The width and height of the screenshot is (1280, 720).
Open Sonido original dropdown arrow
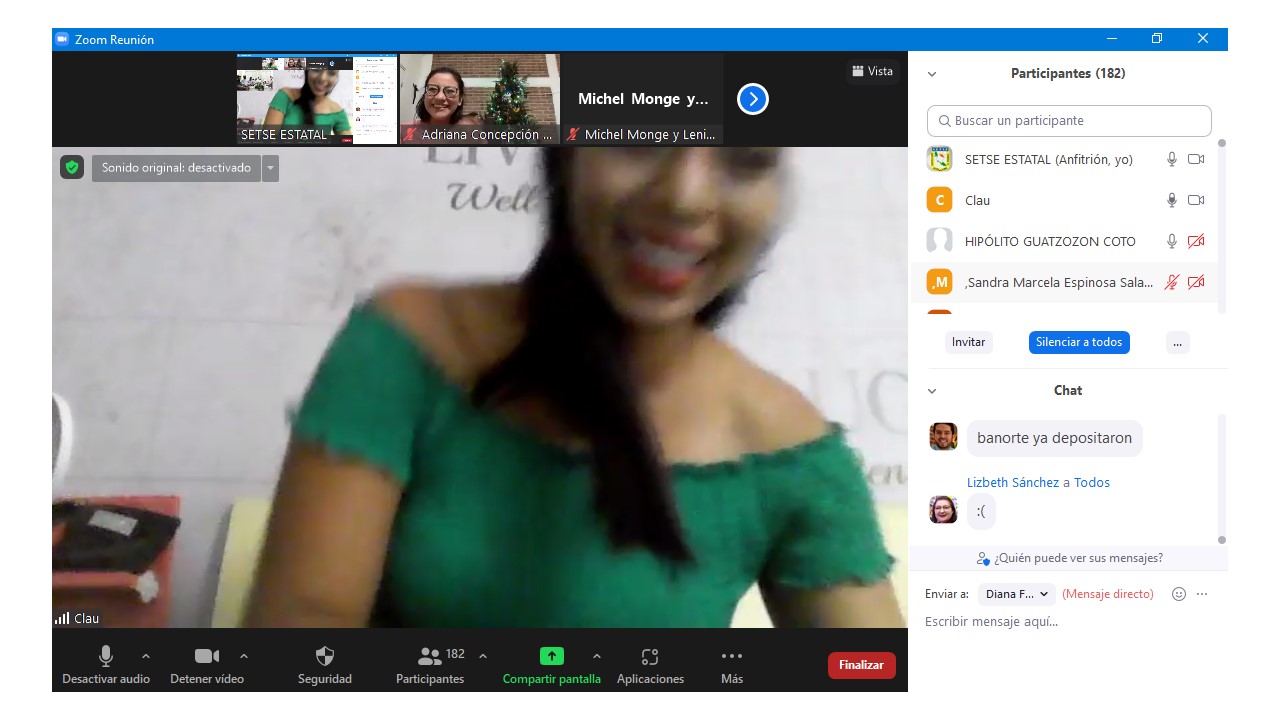270,168
